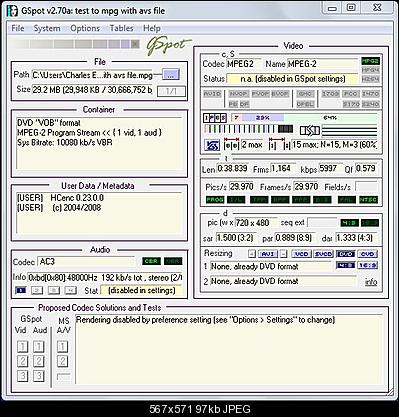The image size is (399, 417).
Task: Click the browse (...) button next to Path
Action: 171,75
